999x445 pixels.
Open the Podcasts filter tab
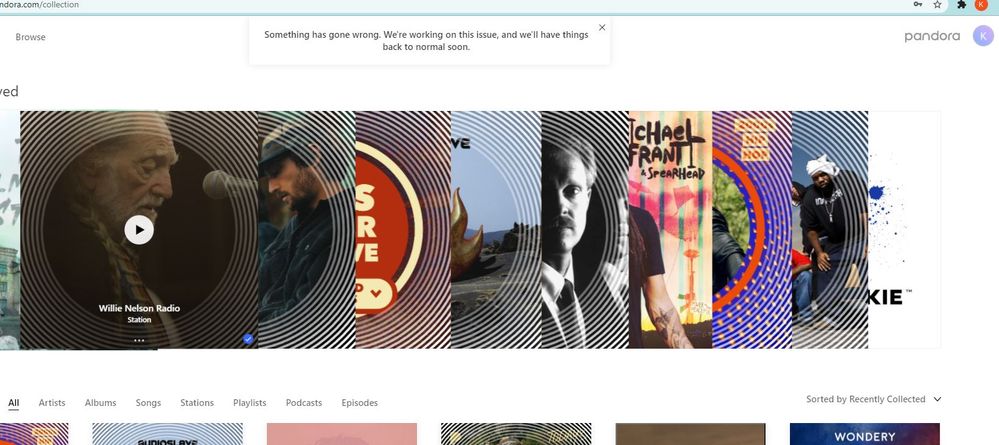pos(304,403)
